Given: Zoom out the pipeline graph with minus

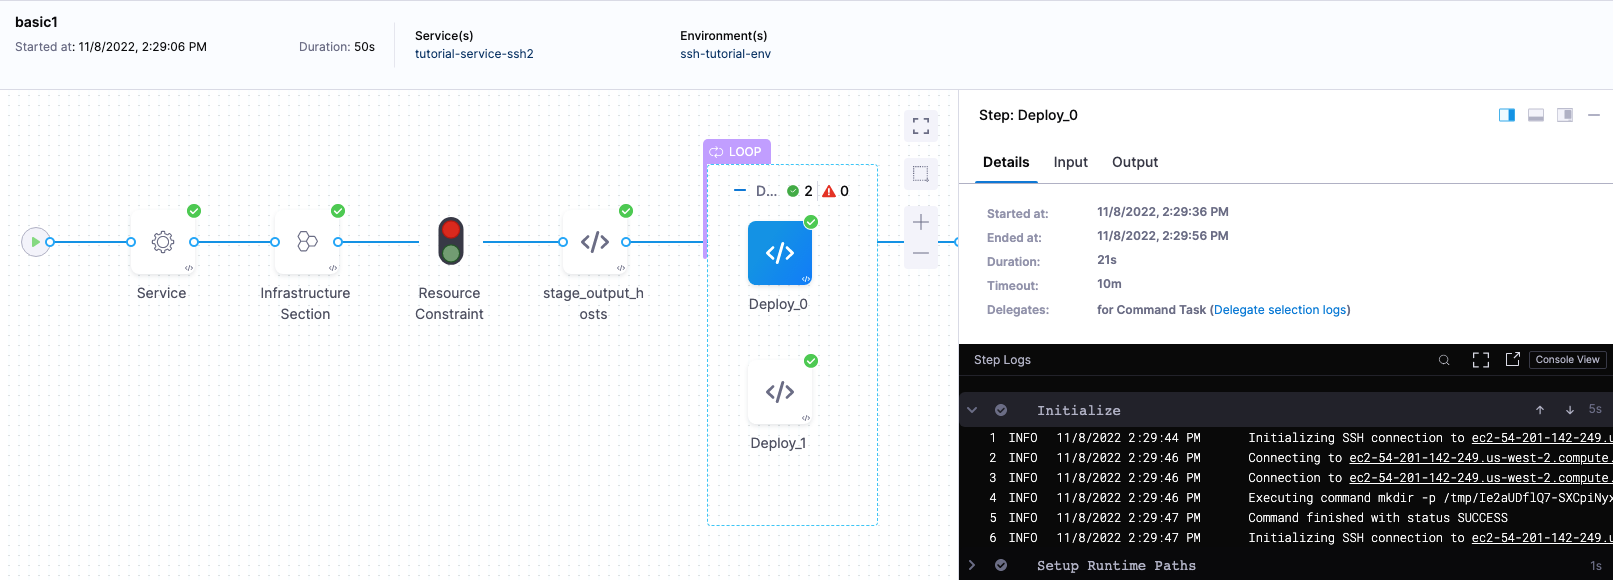Looking at the screenshot, I should (921, 254).
